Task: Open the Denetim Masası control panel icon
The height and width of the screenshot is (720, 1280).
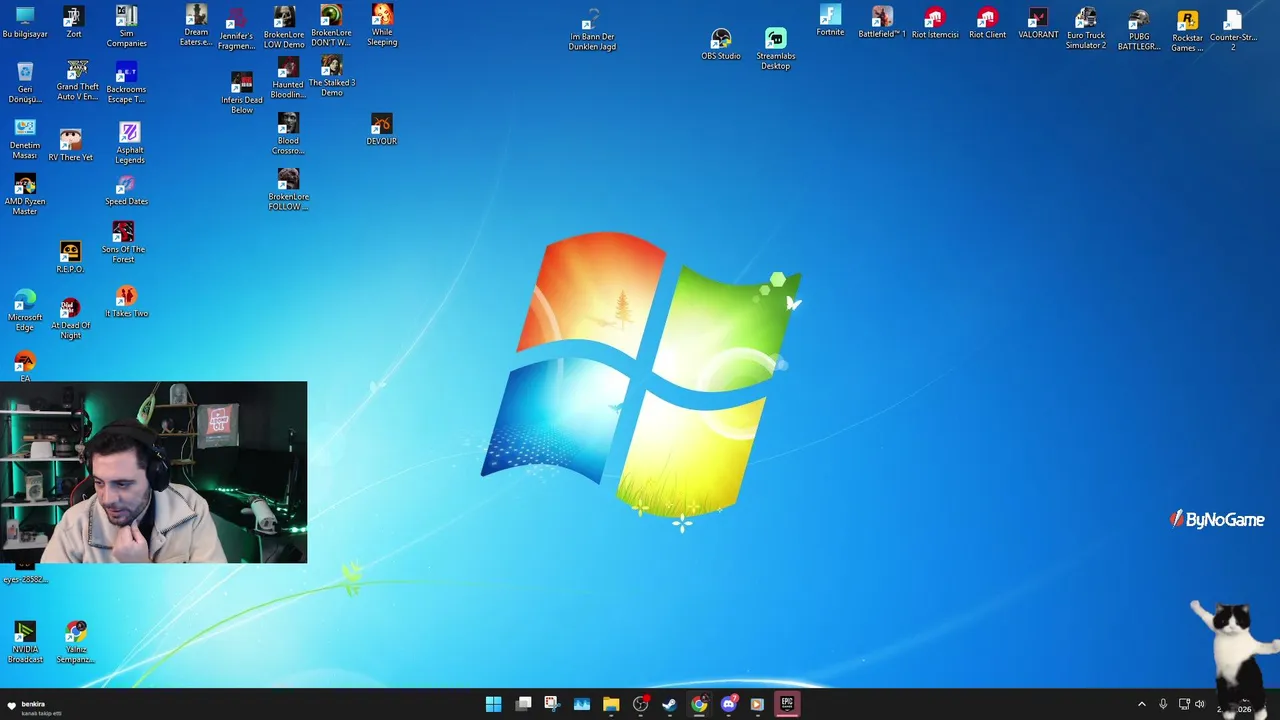Action: click(x=25, y=139)
